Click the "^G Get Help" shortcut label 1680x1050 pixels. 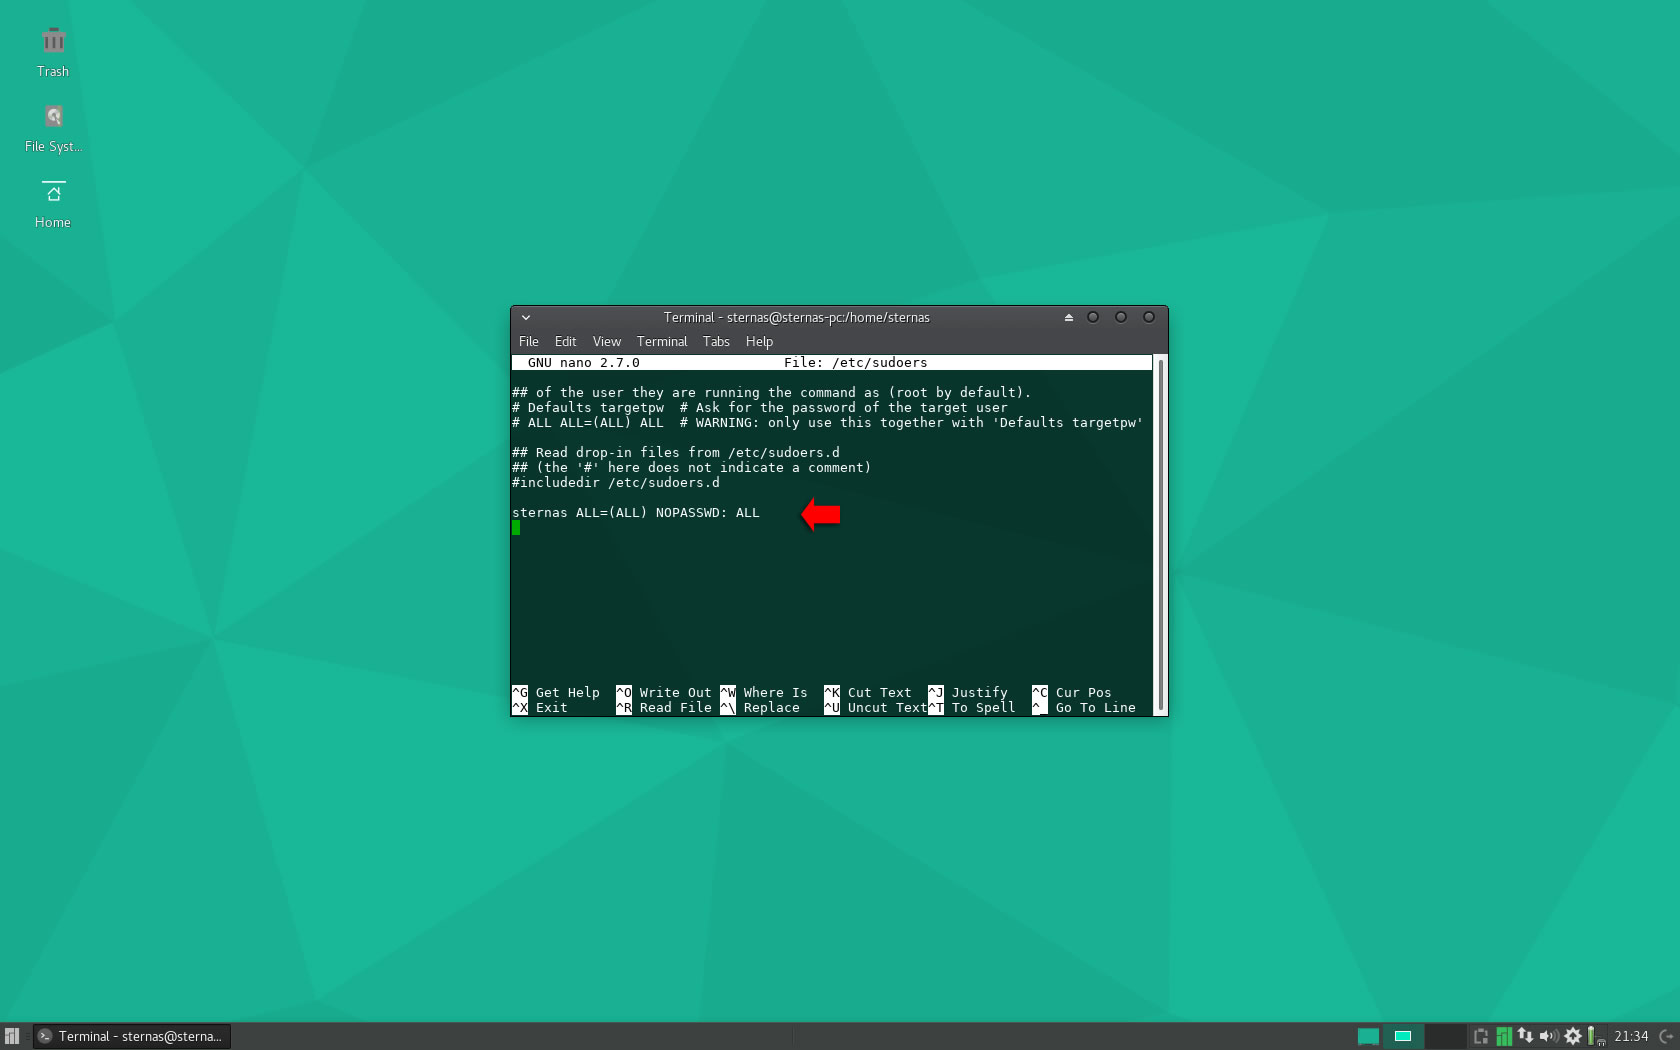pyautogui.click(x=556, y=693)
